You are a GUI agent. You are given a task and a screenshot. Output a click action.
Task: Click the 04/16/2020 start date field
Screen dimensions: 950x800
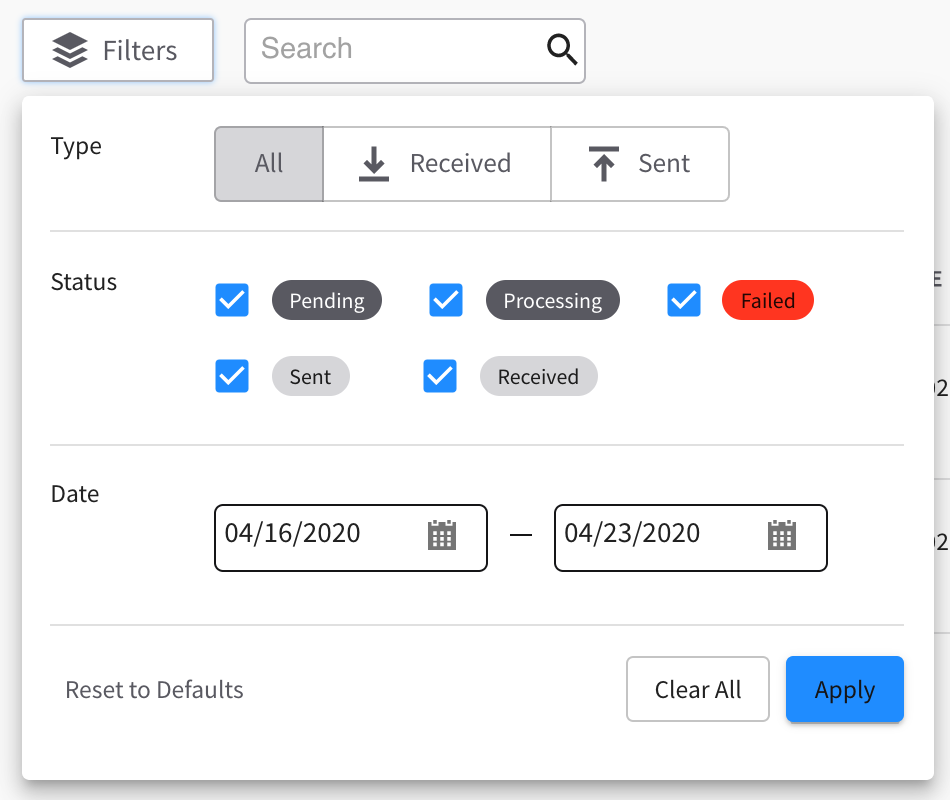pyautogui.click(x=351, y=538)
